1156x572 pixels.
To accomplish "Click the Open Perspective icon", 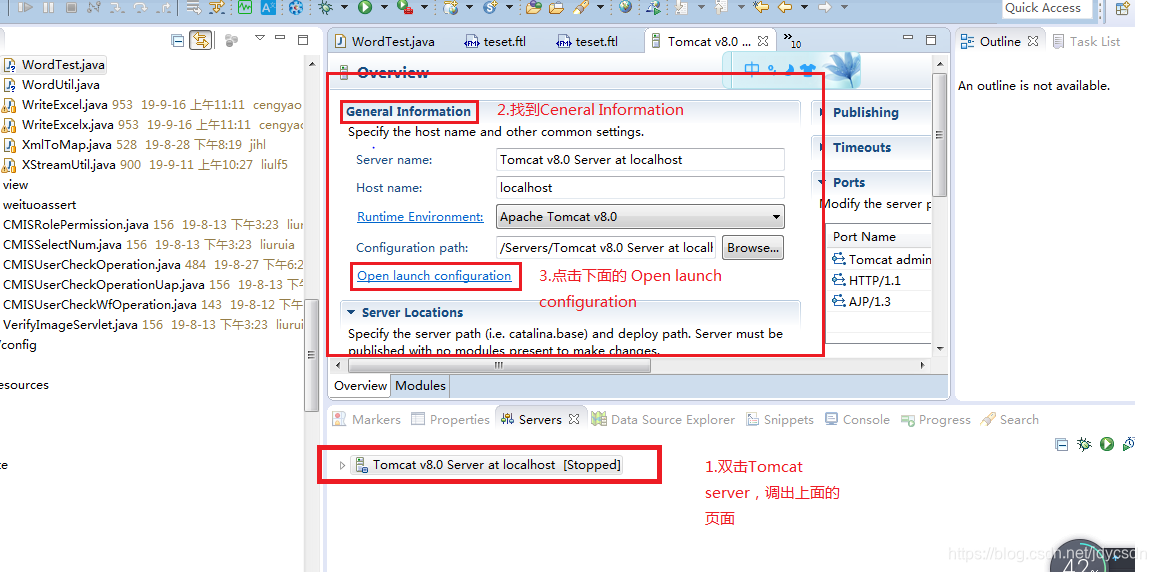I will click(x=1122, y=8).
